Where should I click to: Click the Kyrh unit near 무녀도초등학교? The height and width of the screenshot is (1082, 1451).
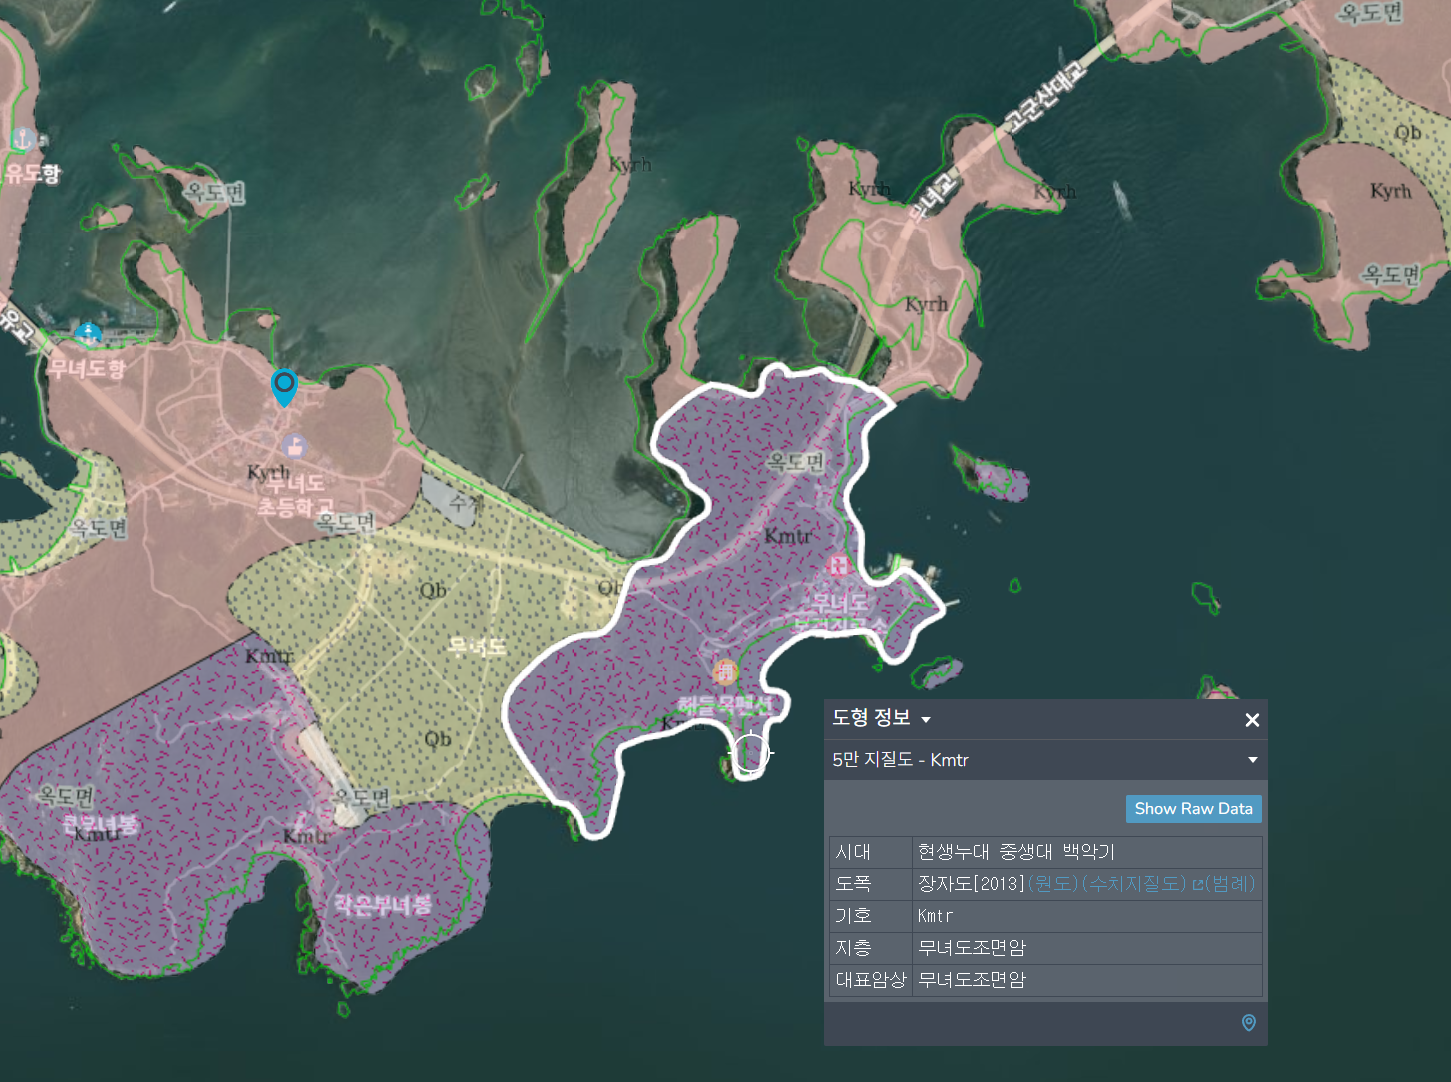(x=269, y=471)
